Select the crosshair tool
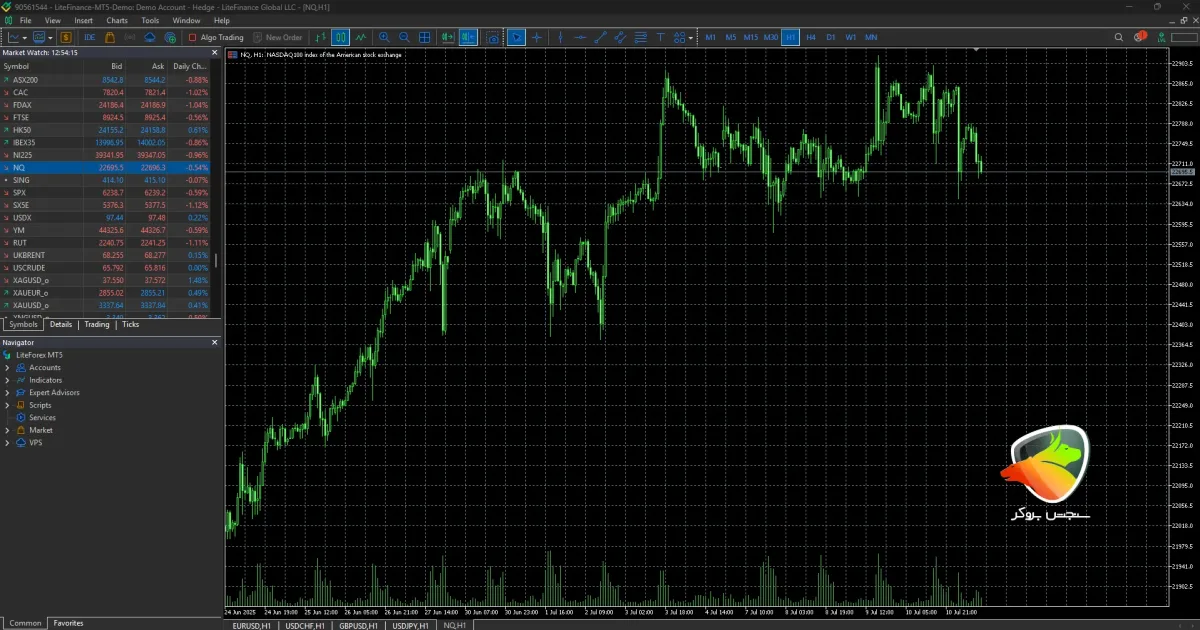The image size is (1200, 630). point(537,37)
